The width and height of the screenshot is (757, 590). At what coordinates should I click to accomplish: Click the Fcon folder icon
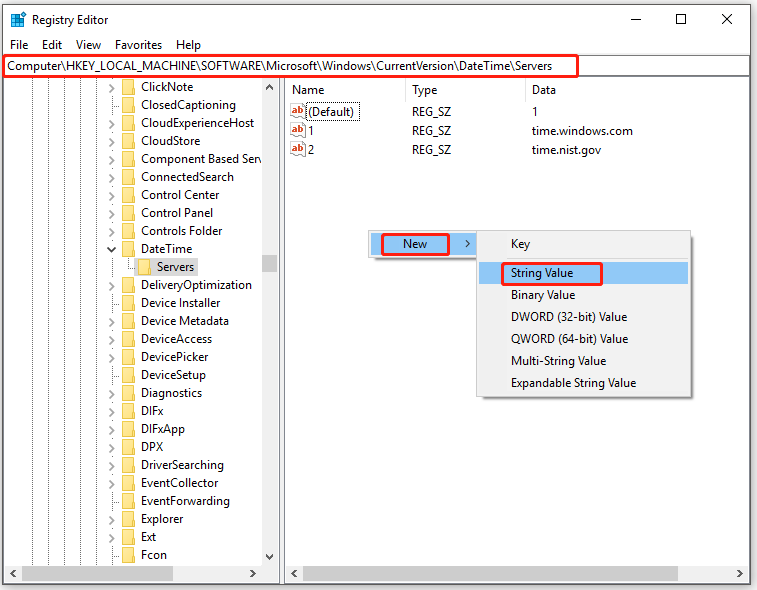pyautogui.click(x=128, y=555)
